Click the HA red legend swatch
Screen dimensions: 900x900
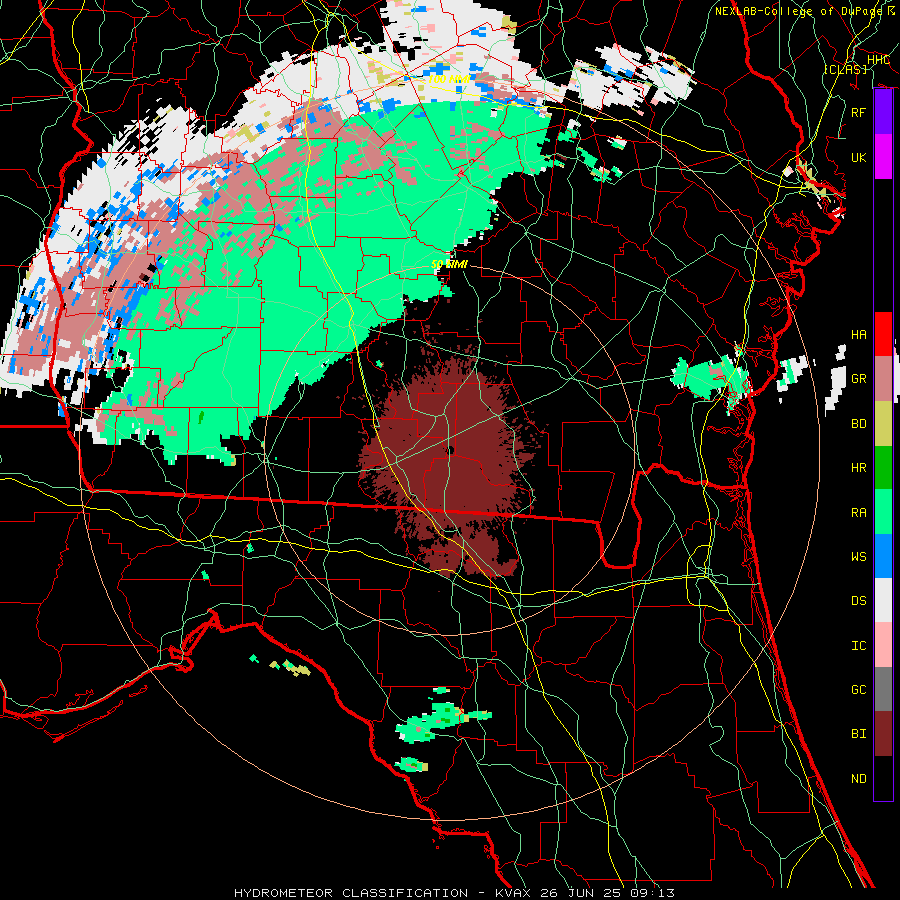click(x=883, y=334)
